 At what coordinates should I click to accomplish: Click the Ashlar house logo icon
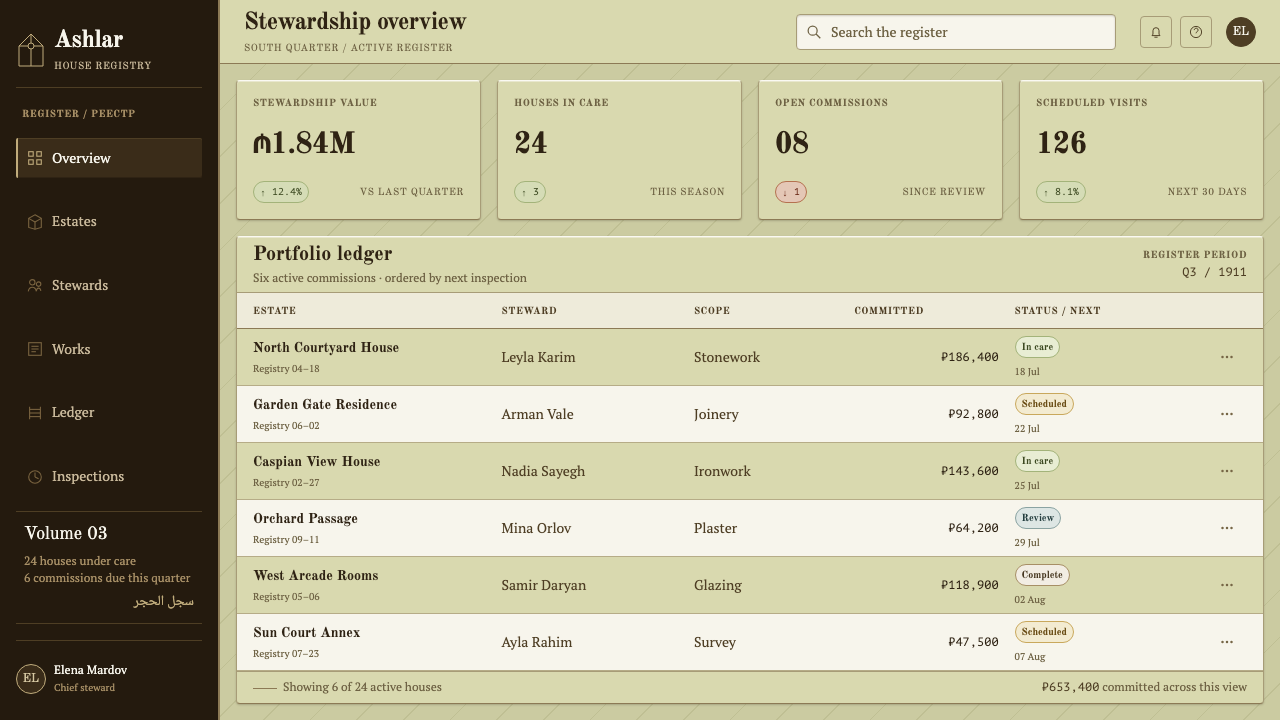pos(31,50)
